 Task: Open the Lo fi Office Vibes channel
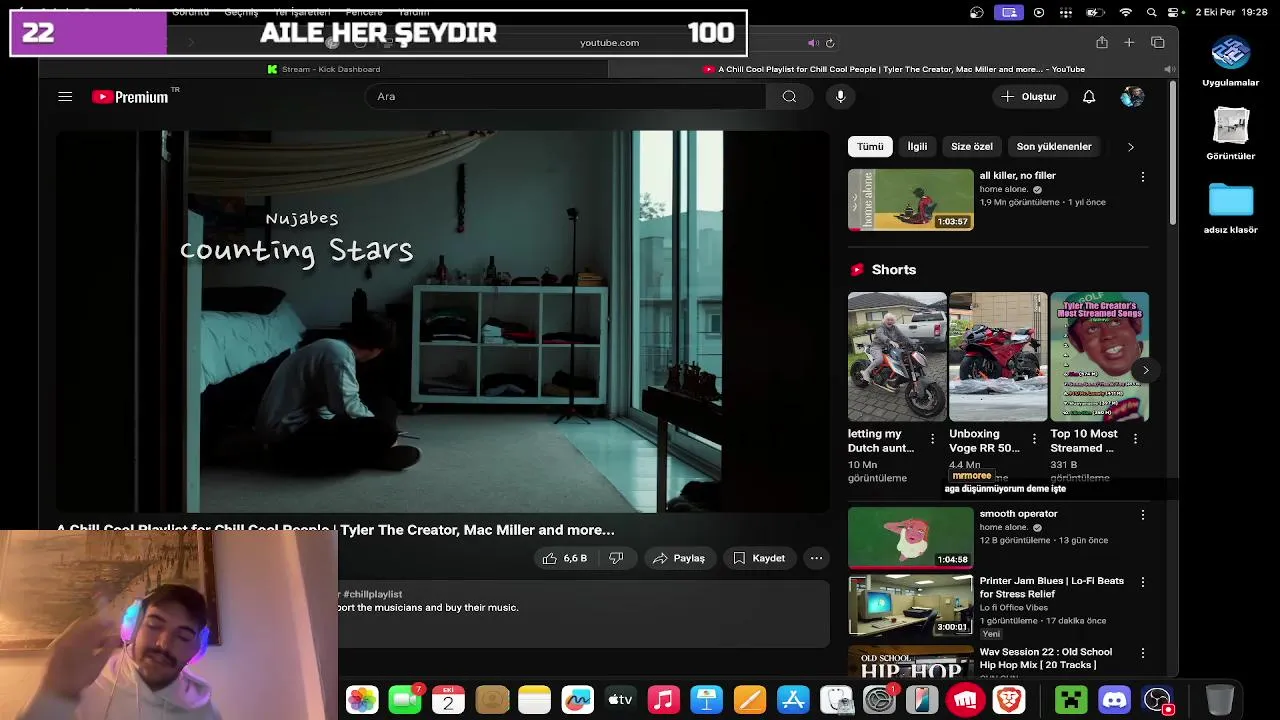1014,607
